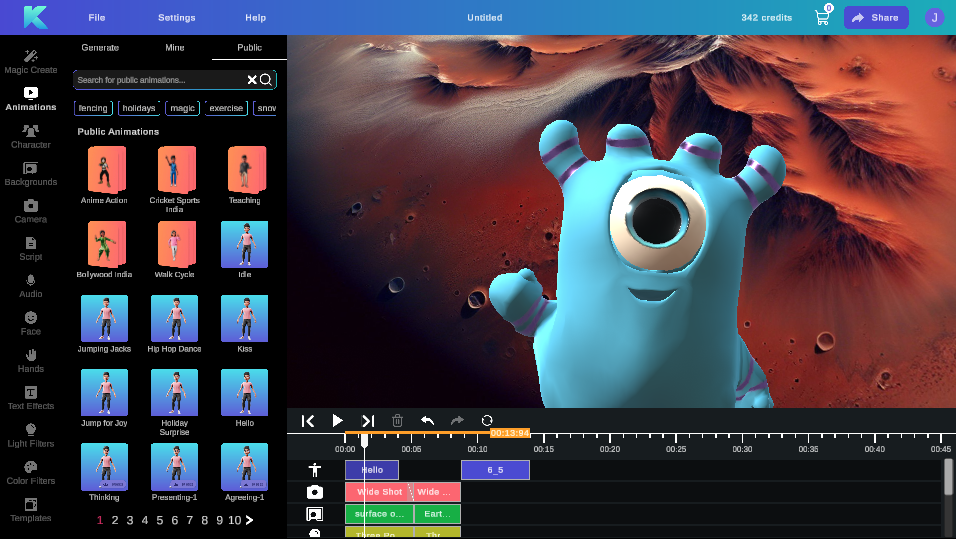Open the Character sidebar section

click(30, 136)
